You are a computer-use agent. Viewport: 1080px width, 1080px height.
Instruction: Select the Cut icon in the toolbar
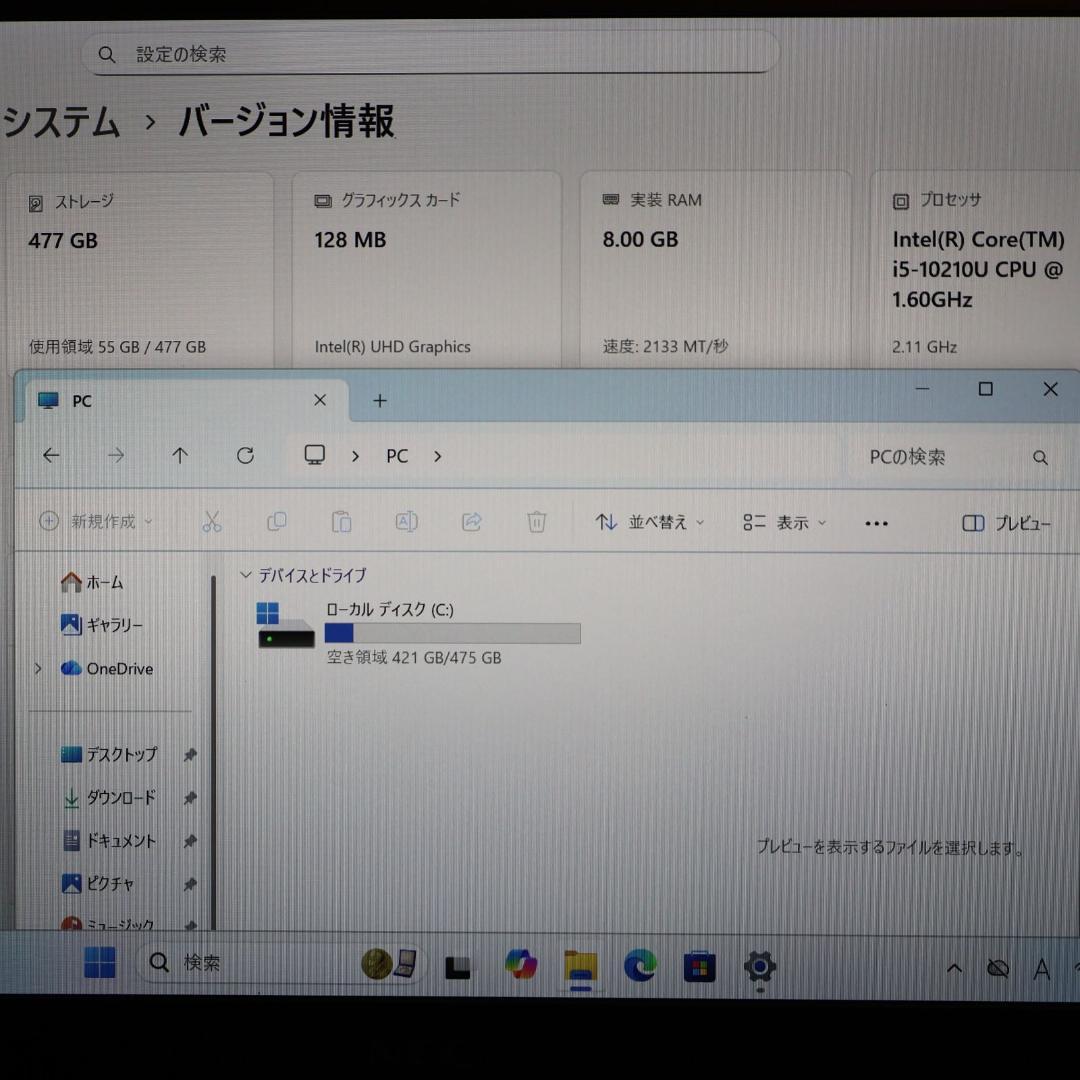tap(212, 521)
